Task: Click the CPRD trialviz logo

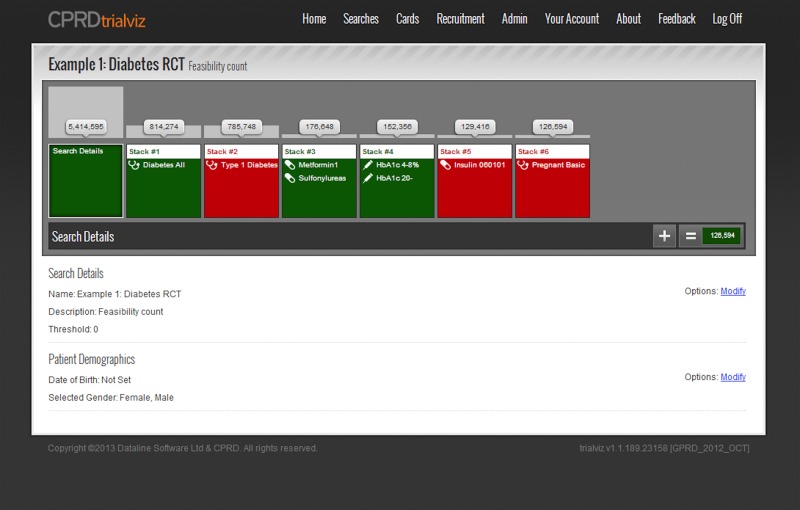Action: [98, 18]
